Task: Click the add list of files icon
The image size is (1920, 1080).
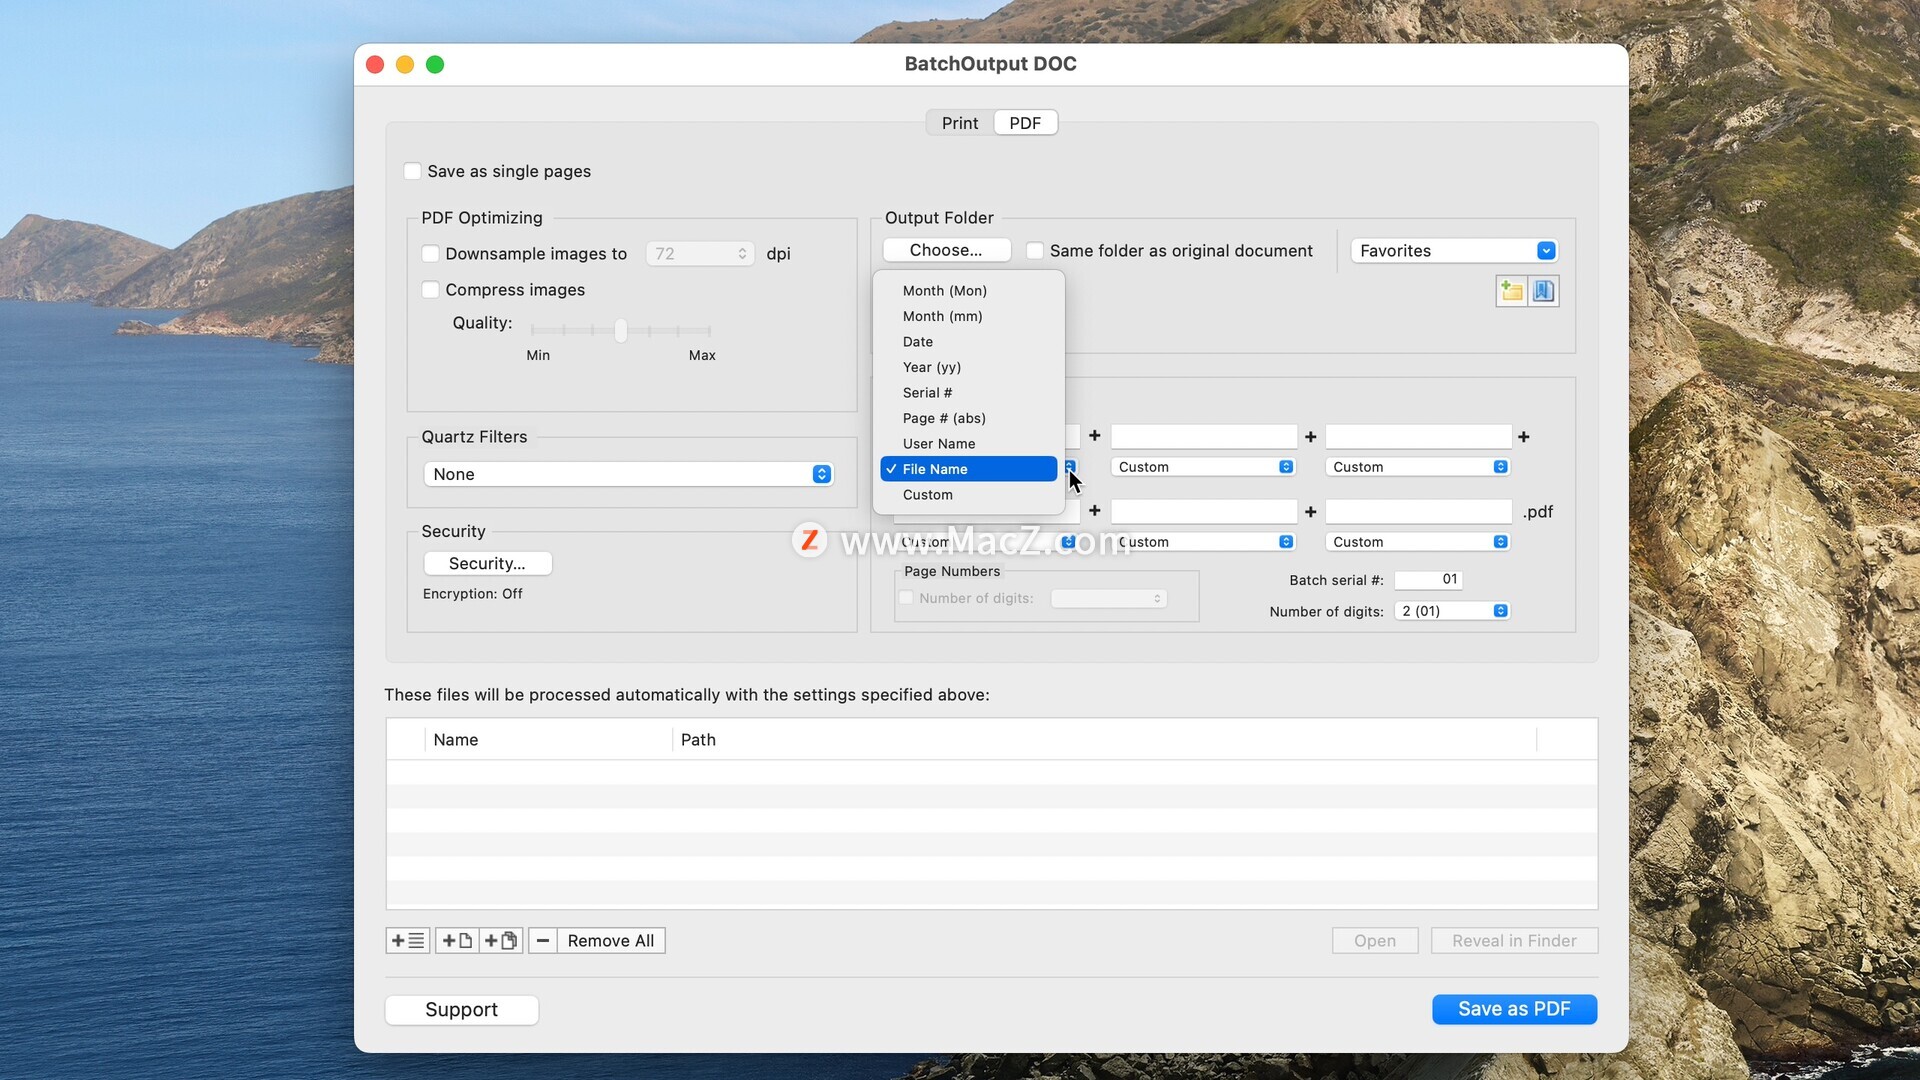Action: coord(408,941)
